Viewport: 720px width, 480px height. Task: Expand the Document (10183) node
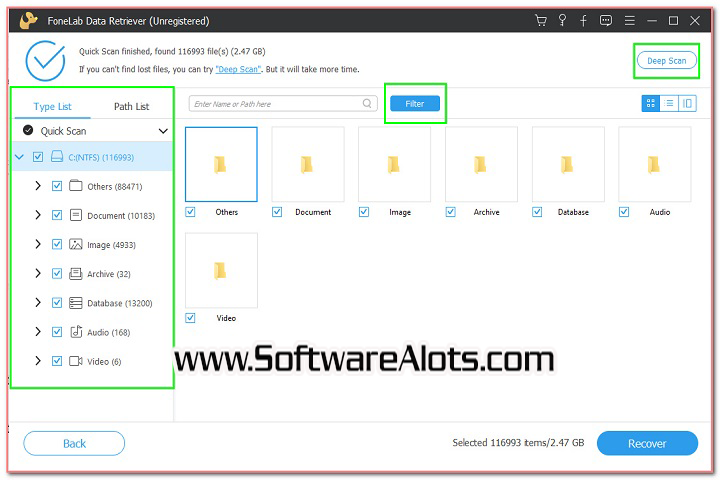[38, 215]
